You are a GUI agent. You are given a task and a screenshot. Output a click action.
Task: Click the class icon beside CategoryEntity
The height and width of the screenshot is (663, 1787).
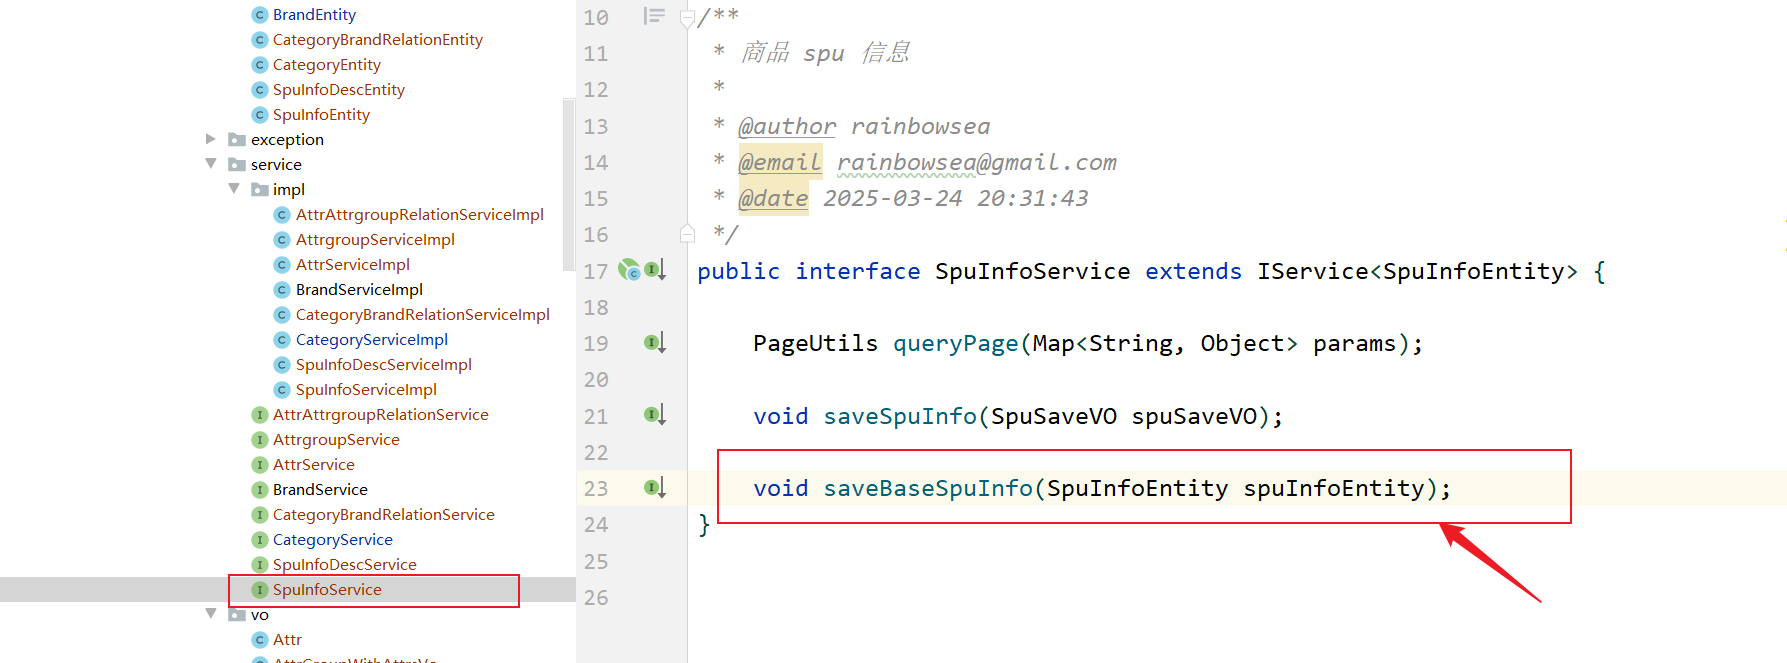pos(260,65)
